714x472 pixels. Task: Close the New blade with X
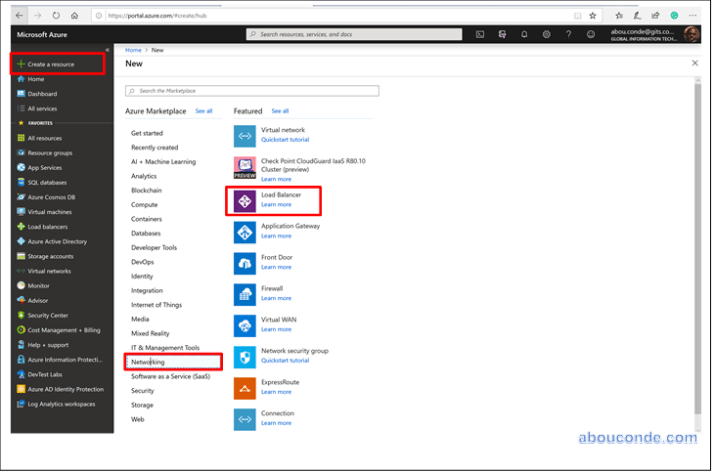(x=695, y=63)
